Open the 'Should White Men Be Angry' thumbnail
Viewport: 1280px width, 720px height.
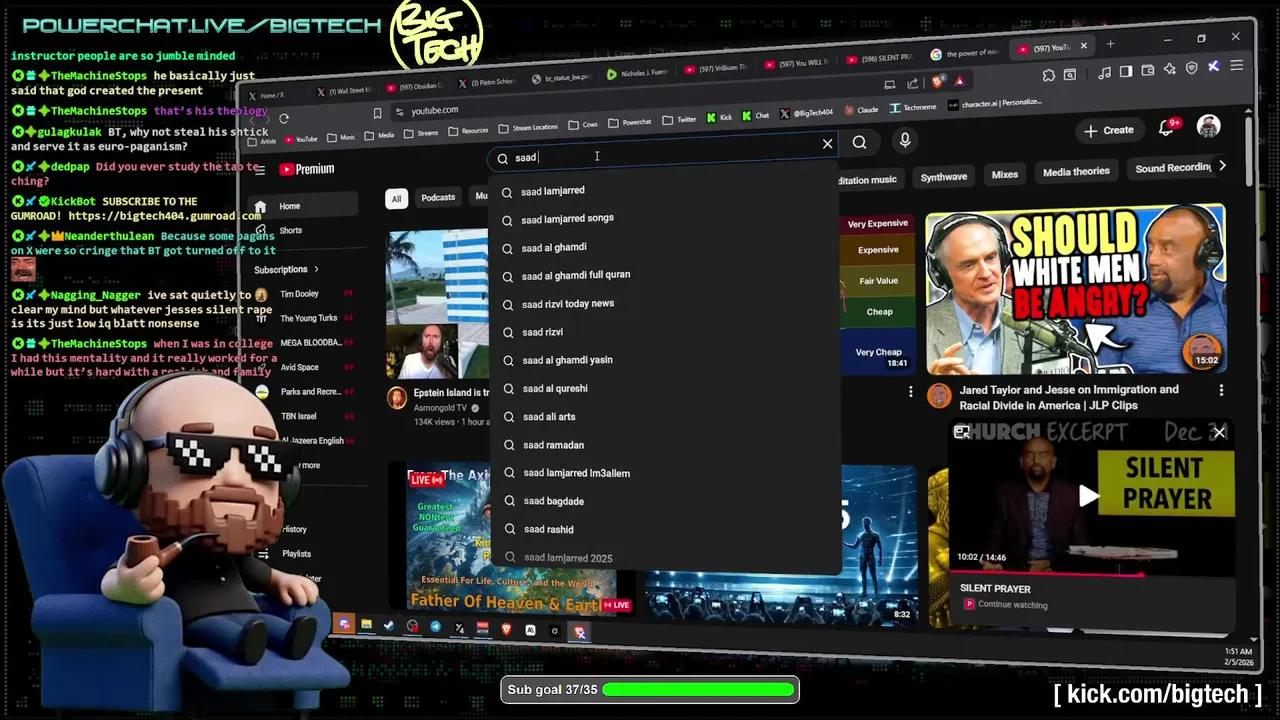(1075, 290)
